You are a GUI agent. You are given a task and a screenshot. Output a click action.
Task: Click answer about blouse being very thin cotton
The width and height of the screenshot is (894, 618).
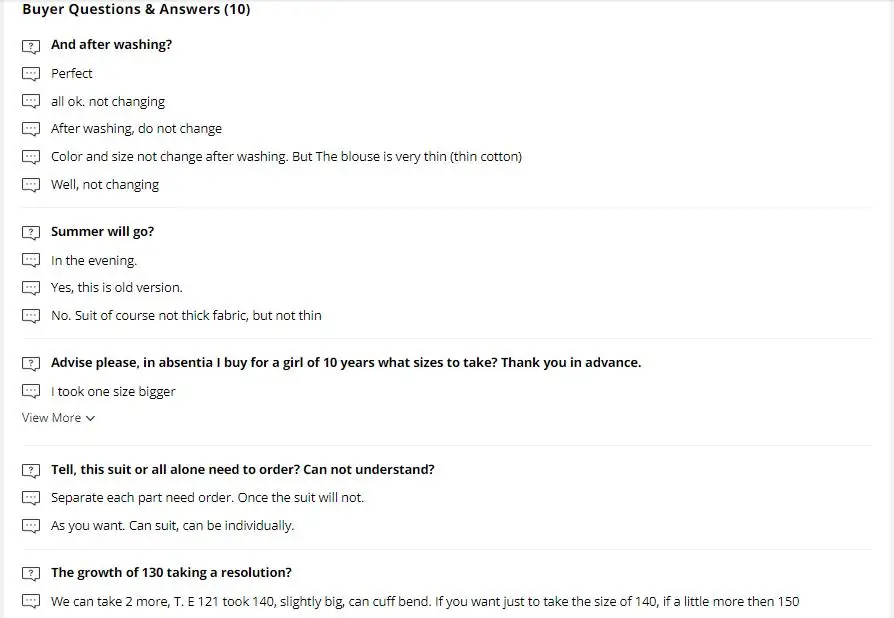[286, 156]
